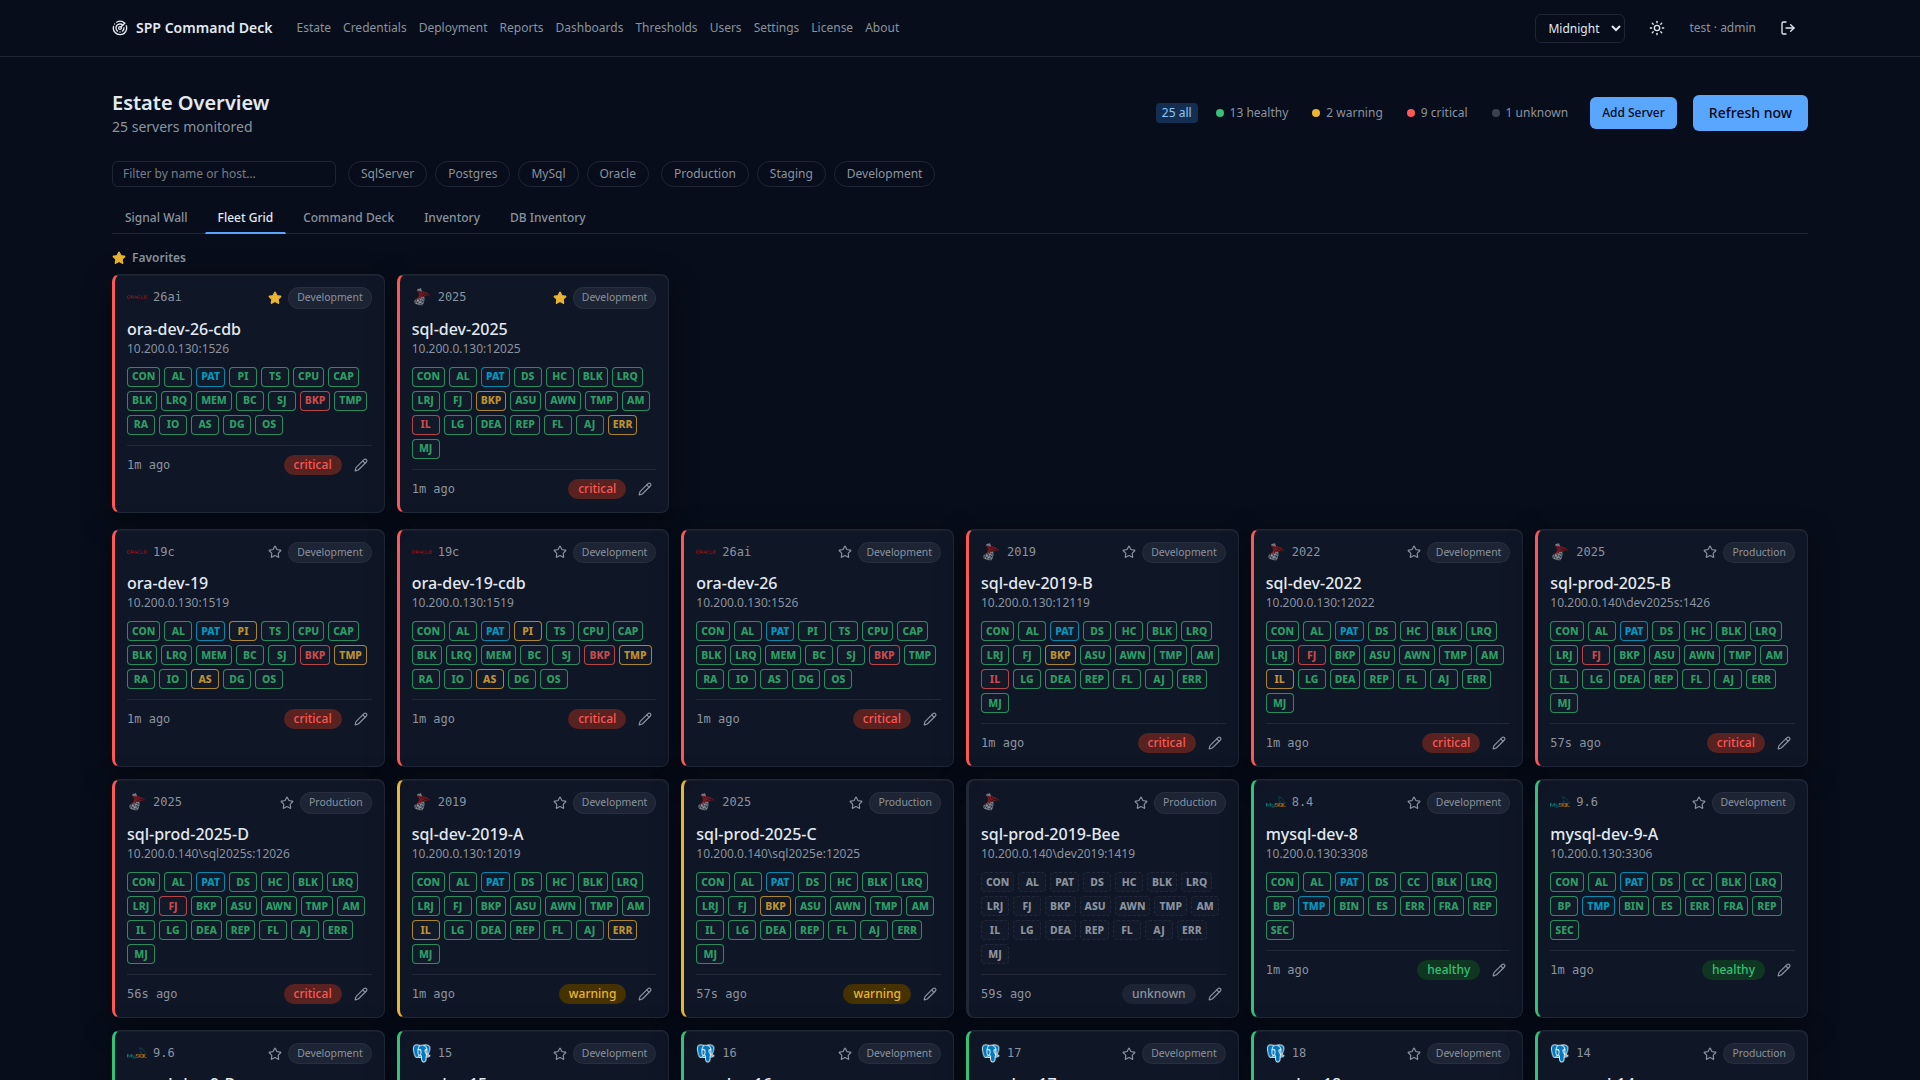1920x1080 pixels.
Task: Click Refresh now button
Action: pyautogui.click(x=1750, y=113)
